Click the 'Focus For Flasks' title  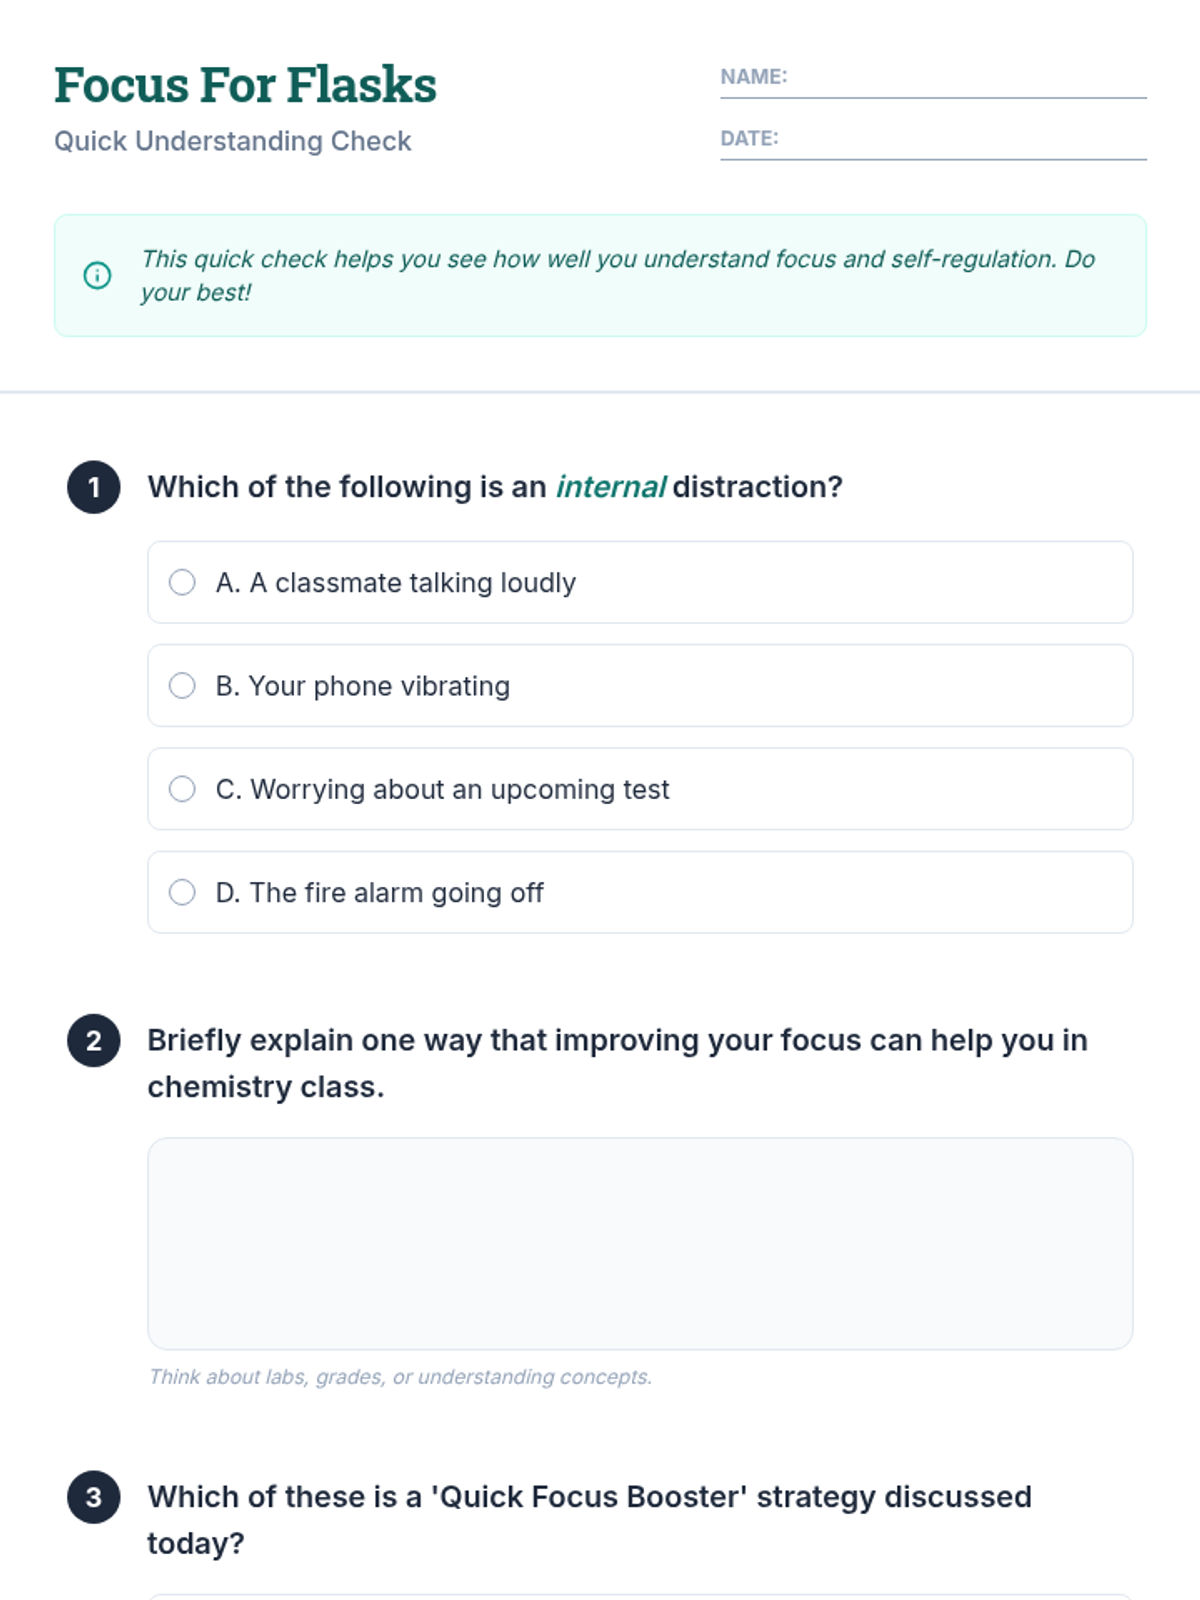(245, 85)
